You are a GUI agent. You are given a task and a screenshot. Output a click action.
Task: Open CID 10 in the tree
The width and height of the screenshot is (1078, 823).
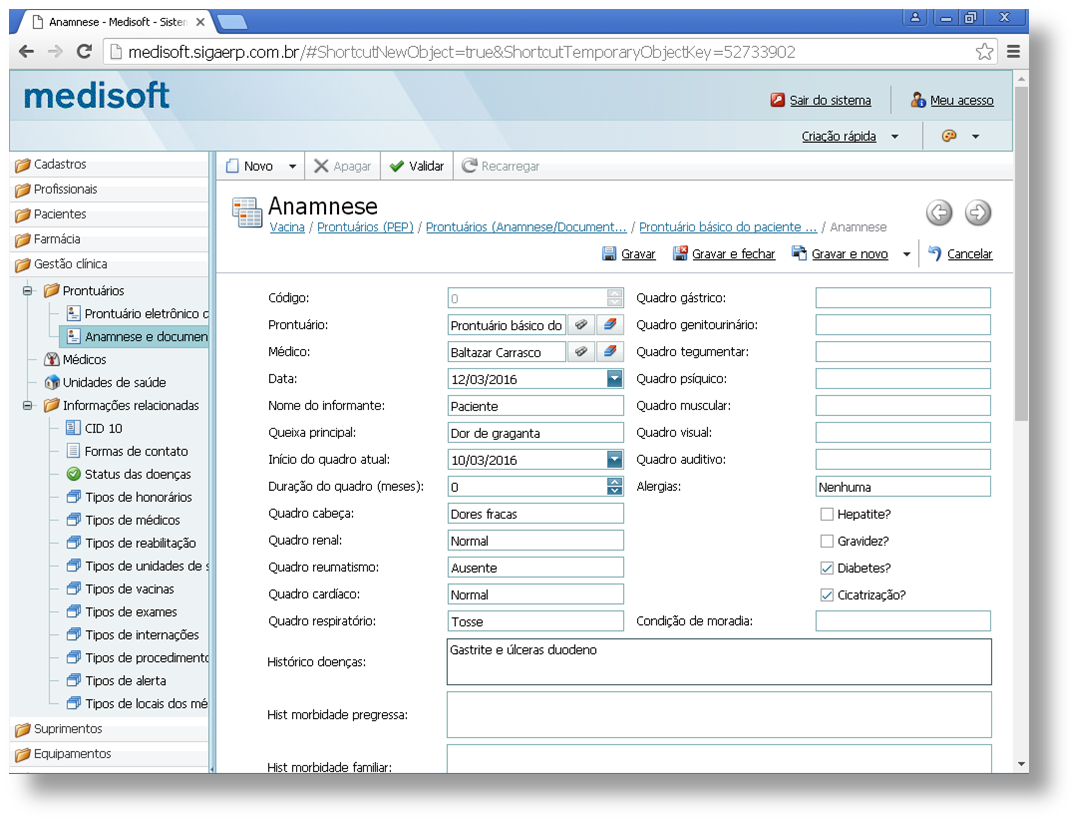94,428
